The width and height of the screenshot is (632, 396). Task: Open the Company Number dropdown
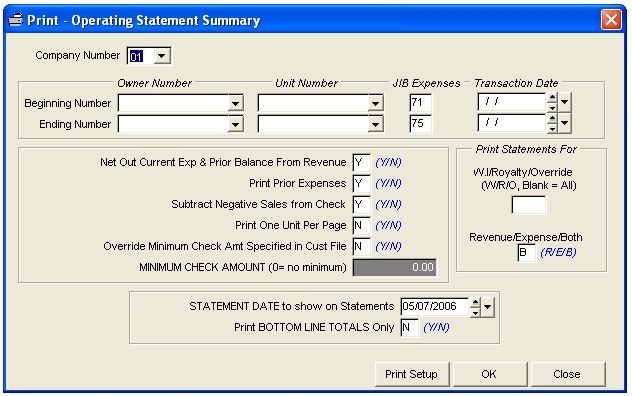click(162, 56)
